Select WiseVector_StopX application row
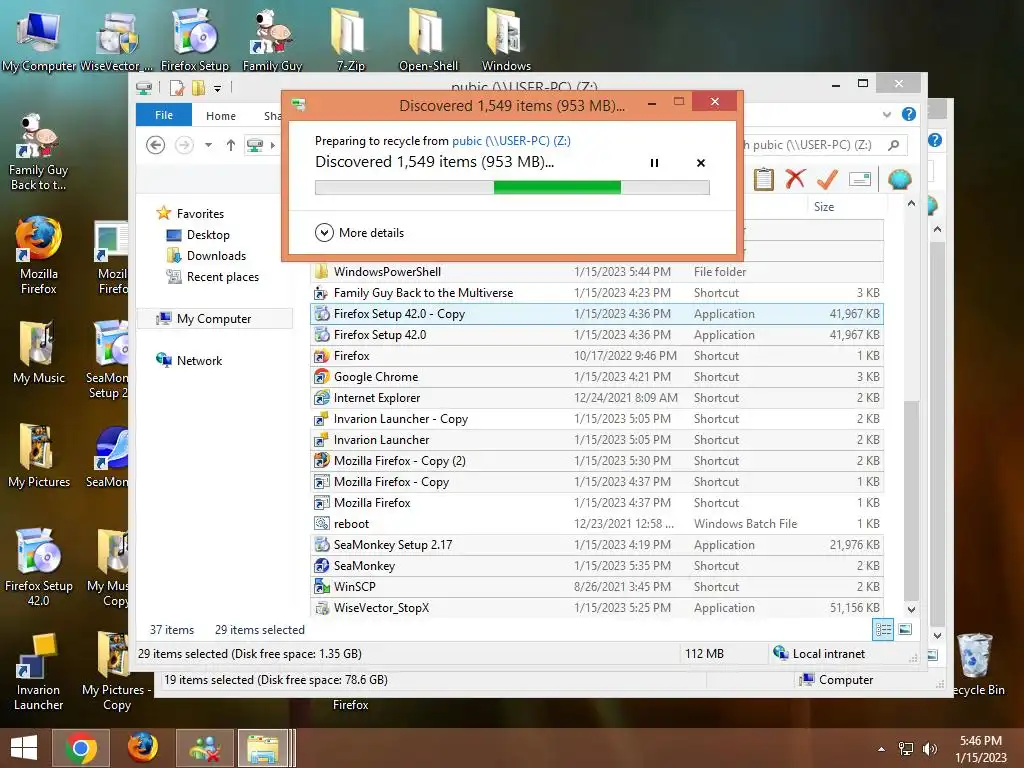This screenshot has width=1024, height=768. point(597,607)
